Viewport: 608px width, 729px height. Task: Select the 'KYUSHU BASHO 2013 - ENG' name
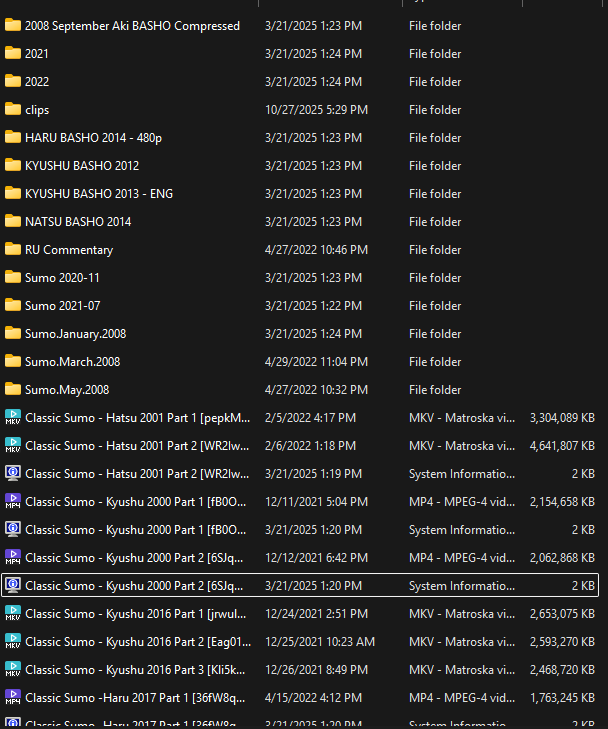click(x=99, y=193)
